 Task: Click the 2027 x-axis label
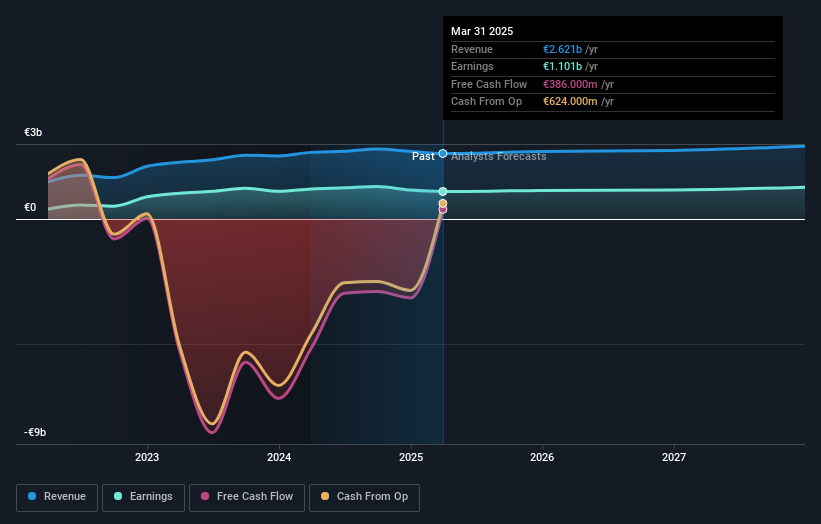click(x=674, y=457)
